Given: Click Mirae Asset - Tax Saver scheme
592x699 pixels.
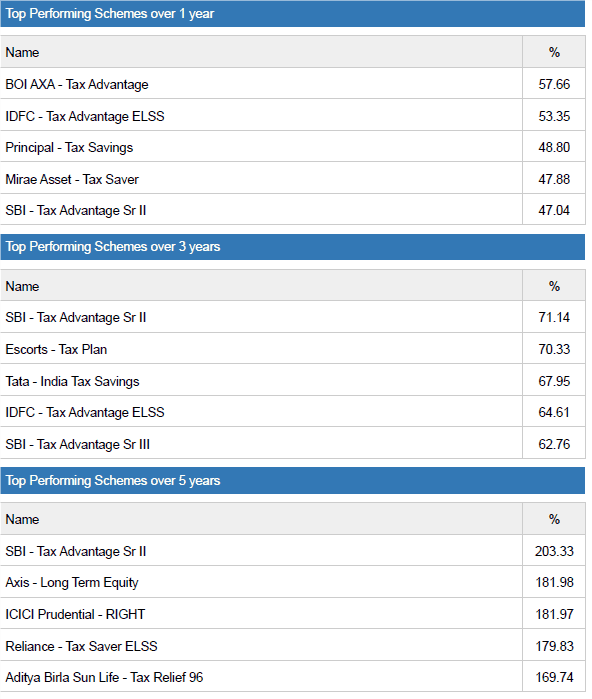Looking at the screenshot, I should coord(72,179).
